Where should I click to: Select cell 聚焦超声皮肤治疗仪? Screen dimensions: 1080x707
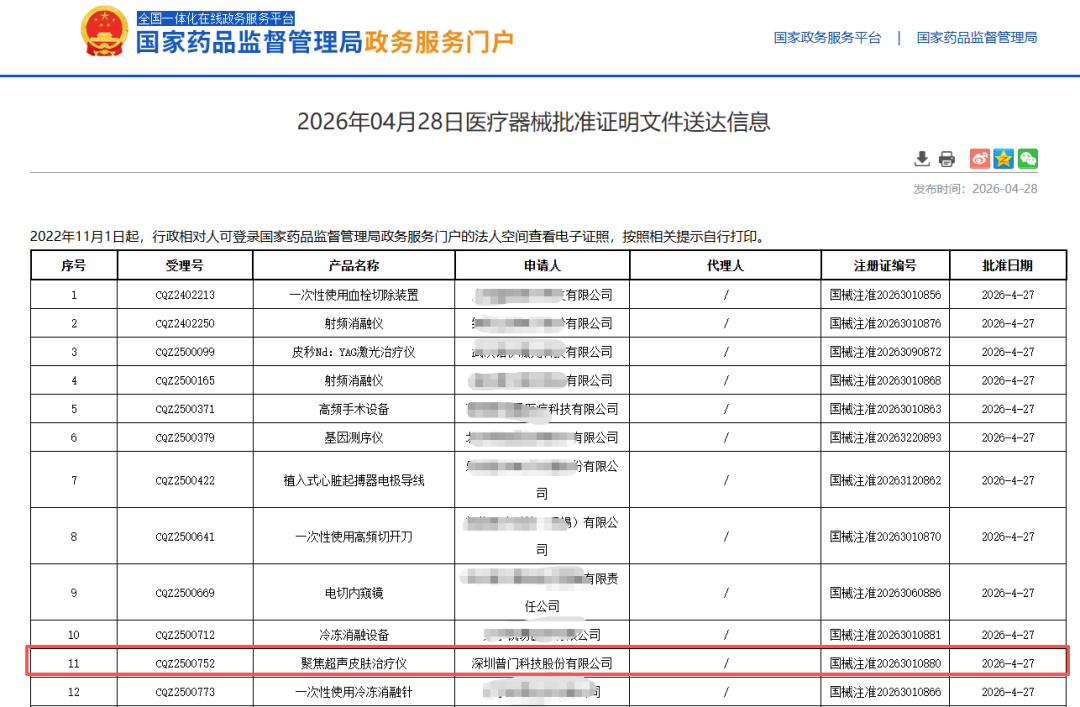(354, 664)
